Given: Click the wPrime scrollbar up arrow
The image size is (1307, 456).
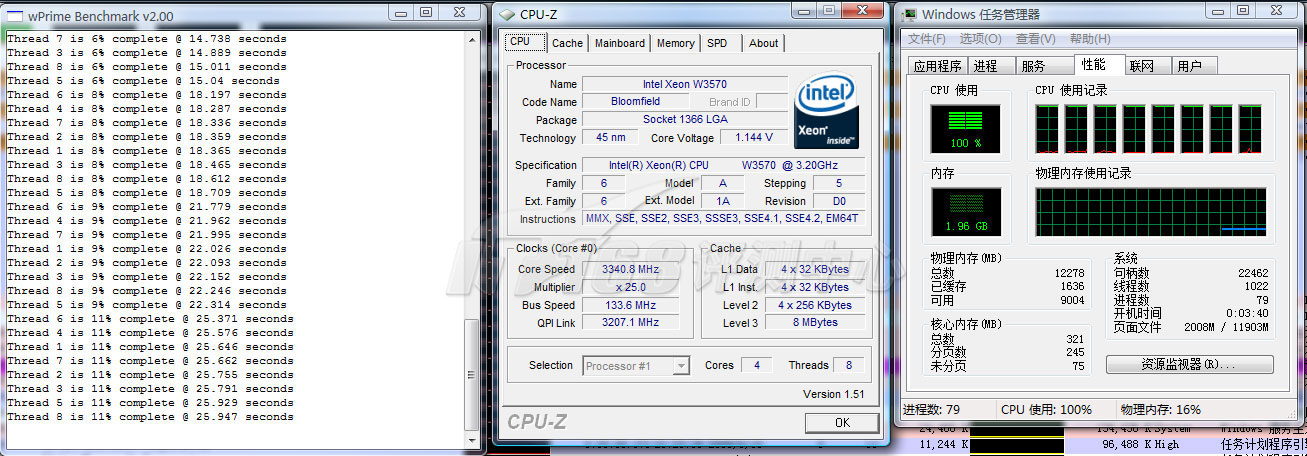Looking at the screenshot, I should (x=474, y=40).
